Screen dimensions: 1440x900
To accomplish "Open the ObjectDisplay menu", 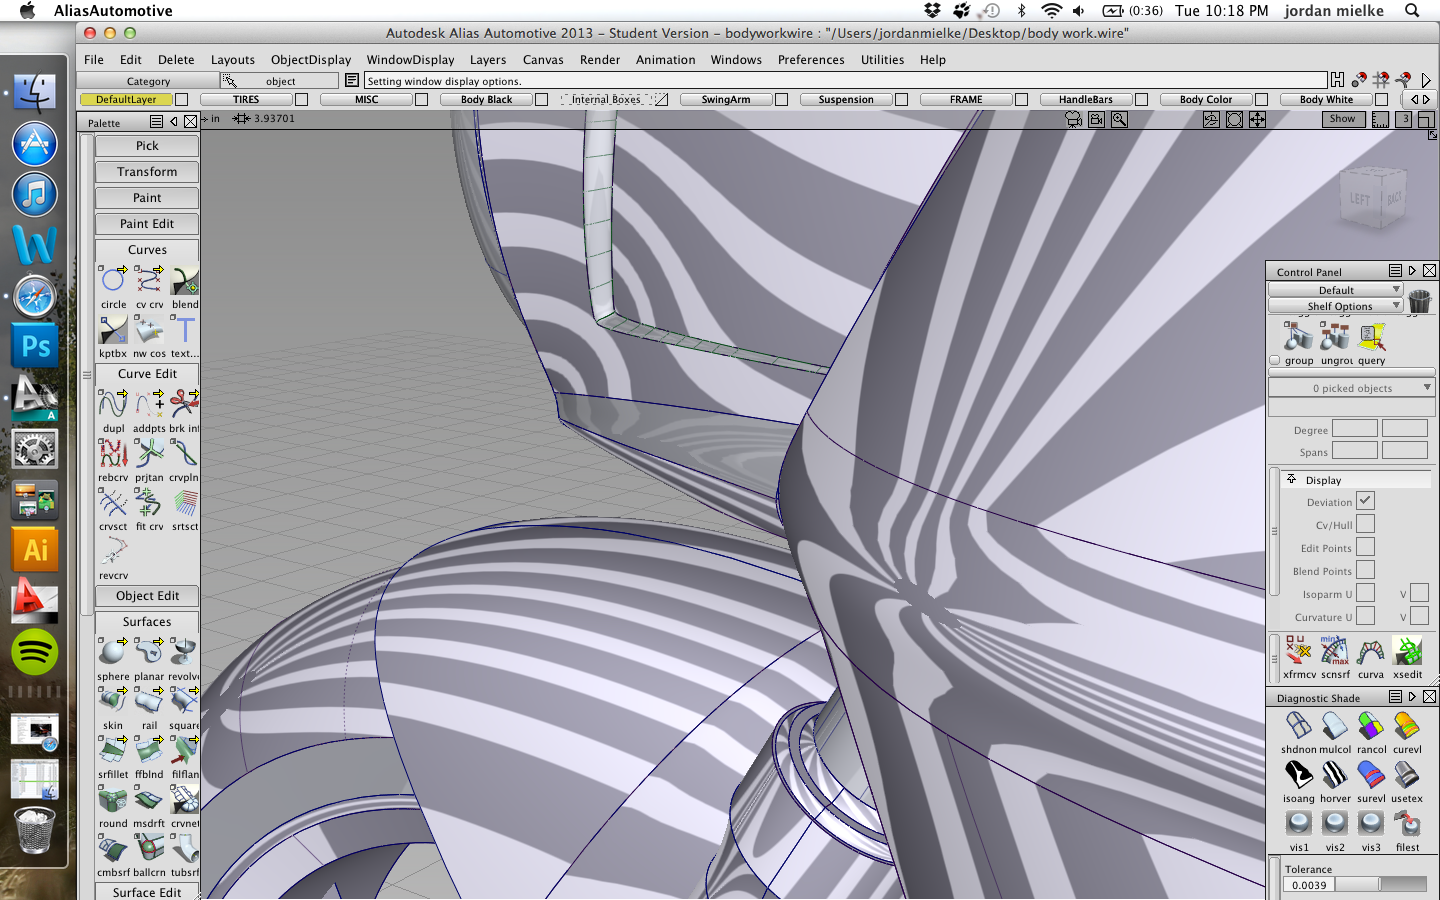I will pyautogui.click(x=311, y=60).
